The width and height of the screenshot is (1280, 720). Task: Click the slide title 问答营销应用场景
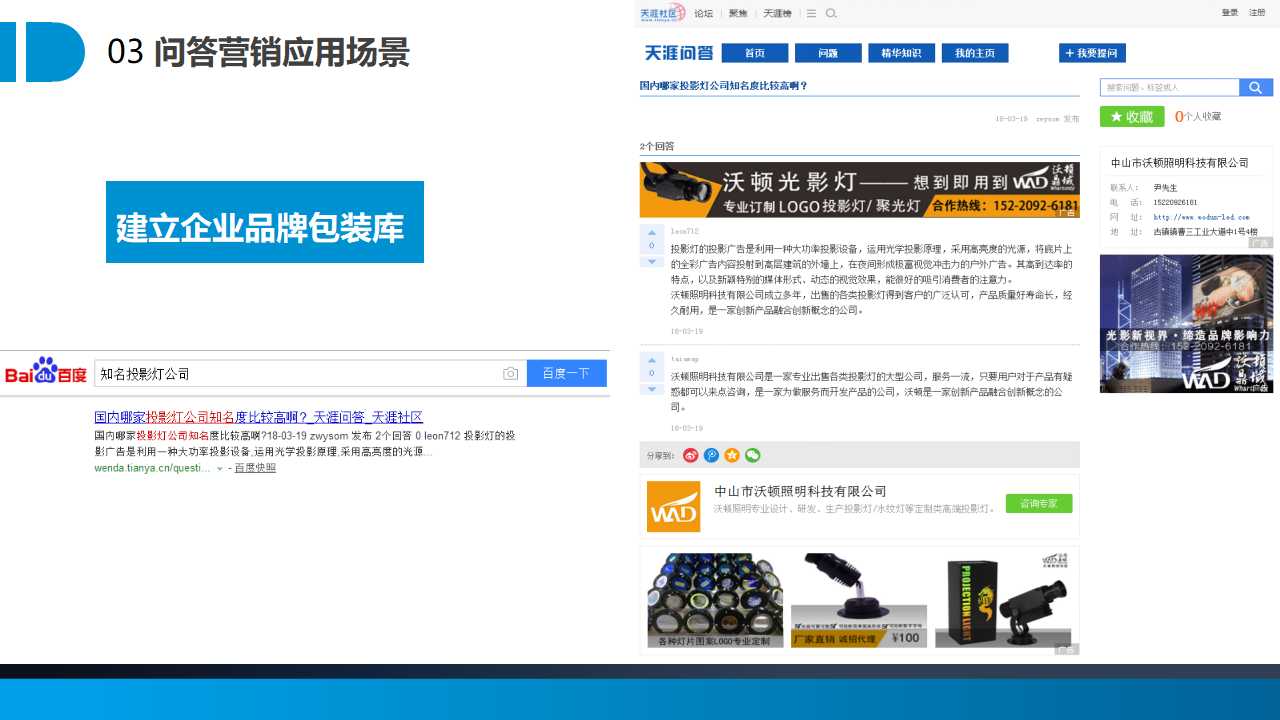click(x=282, y=52)
